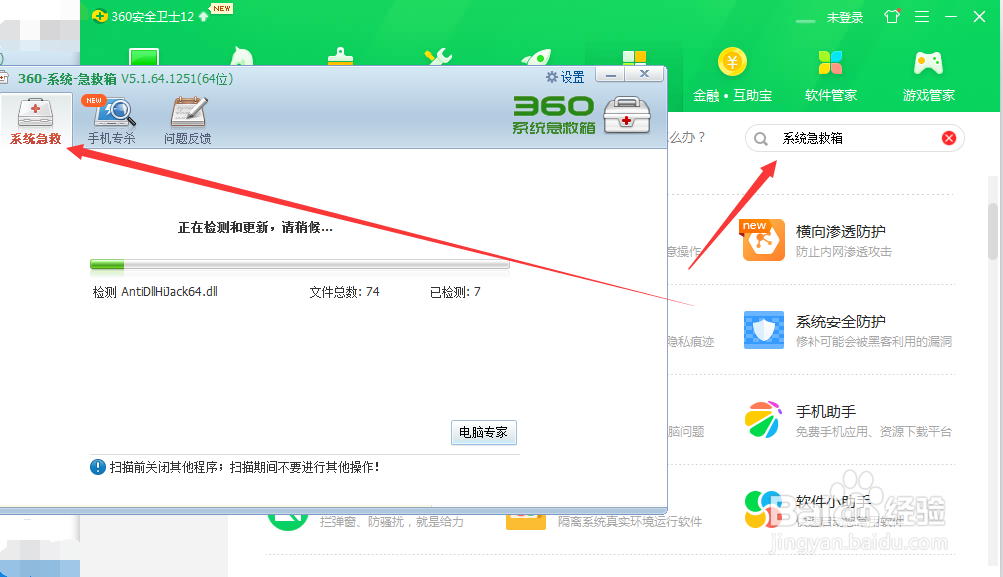Click the scan progress bar
Viewport: 1003px width, 577px height.
(x=299, y=264)
